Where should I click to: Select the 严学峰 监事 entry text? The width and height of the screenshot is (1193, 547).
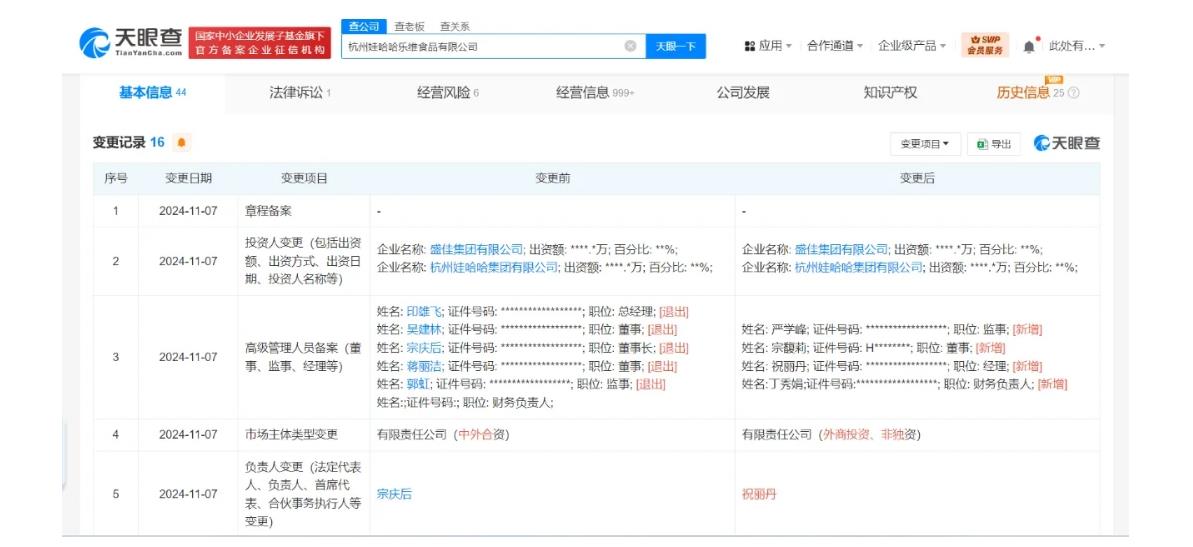[x=891, y=329]
